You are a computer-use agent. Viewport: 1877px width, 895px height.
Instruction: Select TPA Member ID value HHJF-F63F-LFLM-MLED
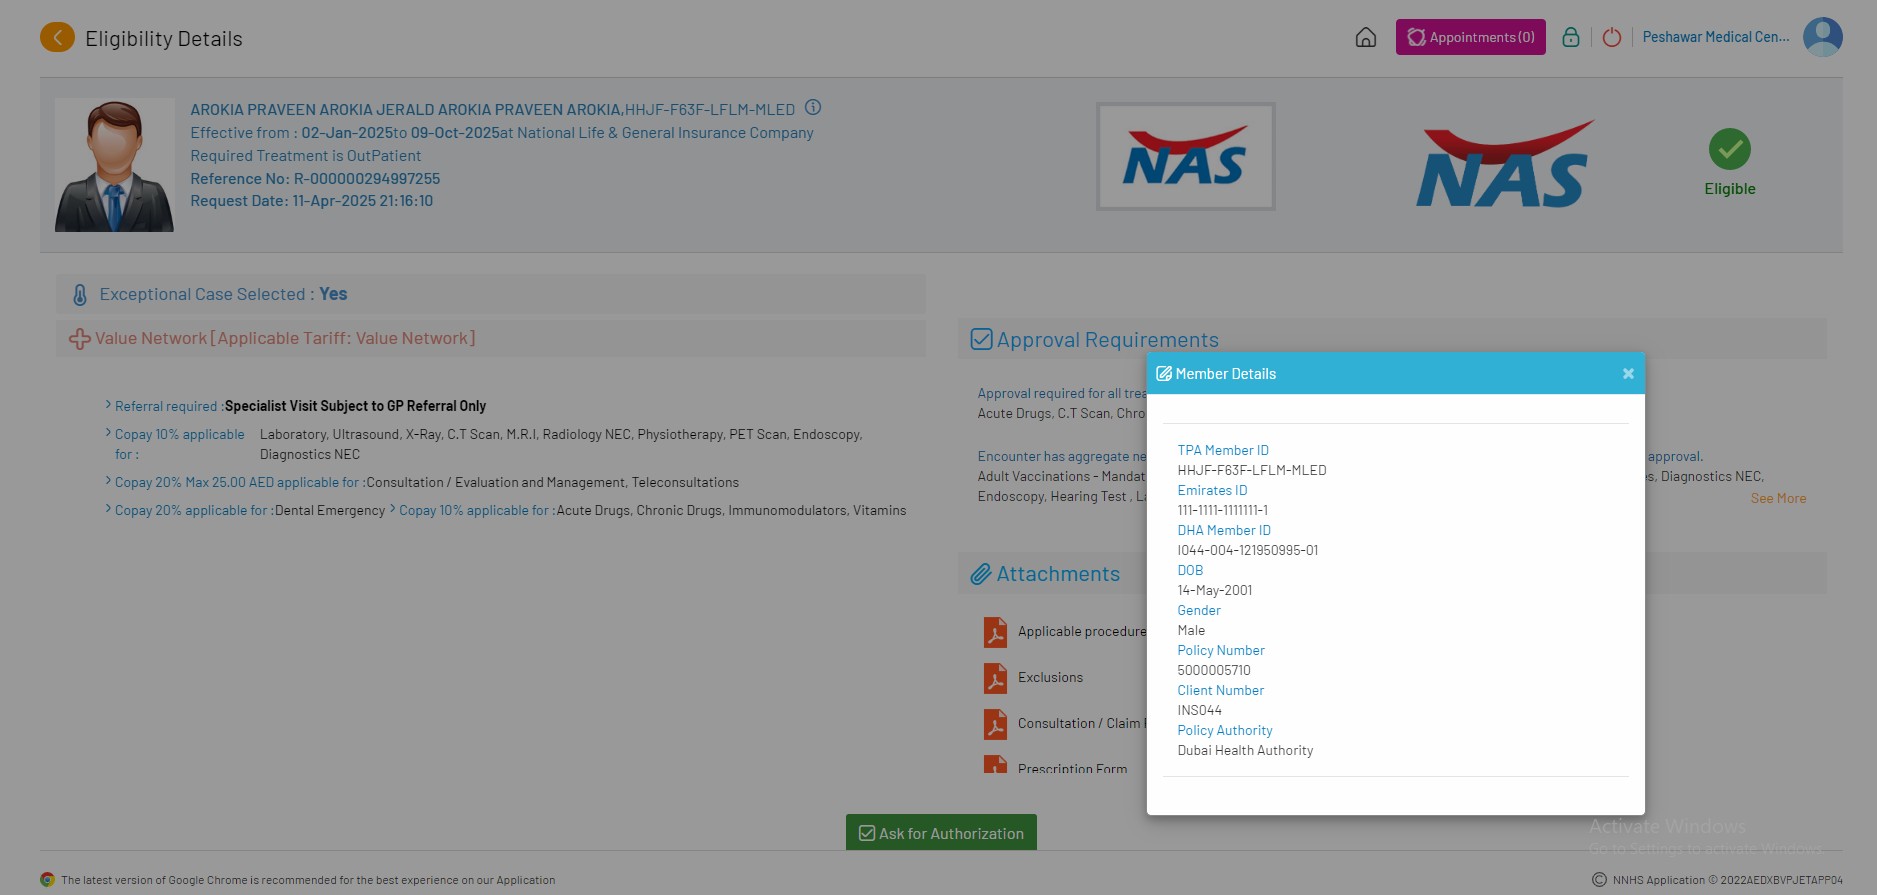[1252, 470]
